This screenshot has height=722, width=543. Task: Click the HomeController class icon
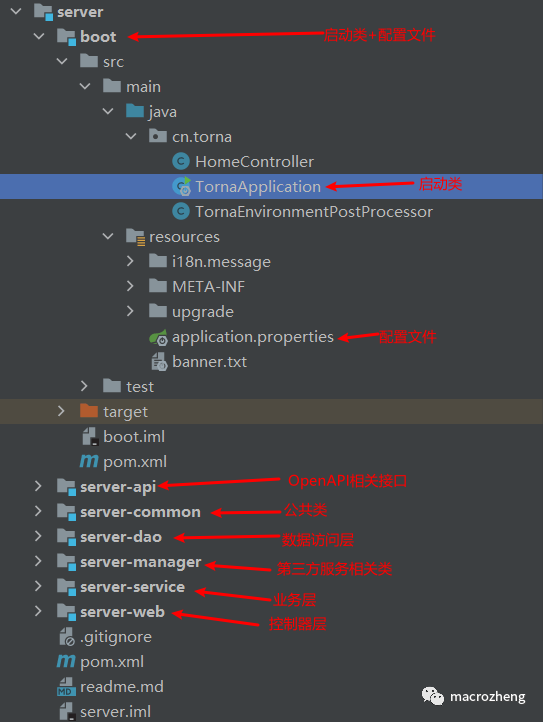click(181, 161)
